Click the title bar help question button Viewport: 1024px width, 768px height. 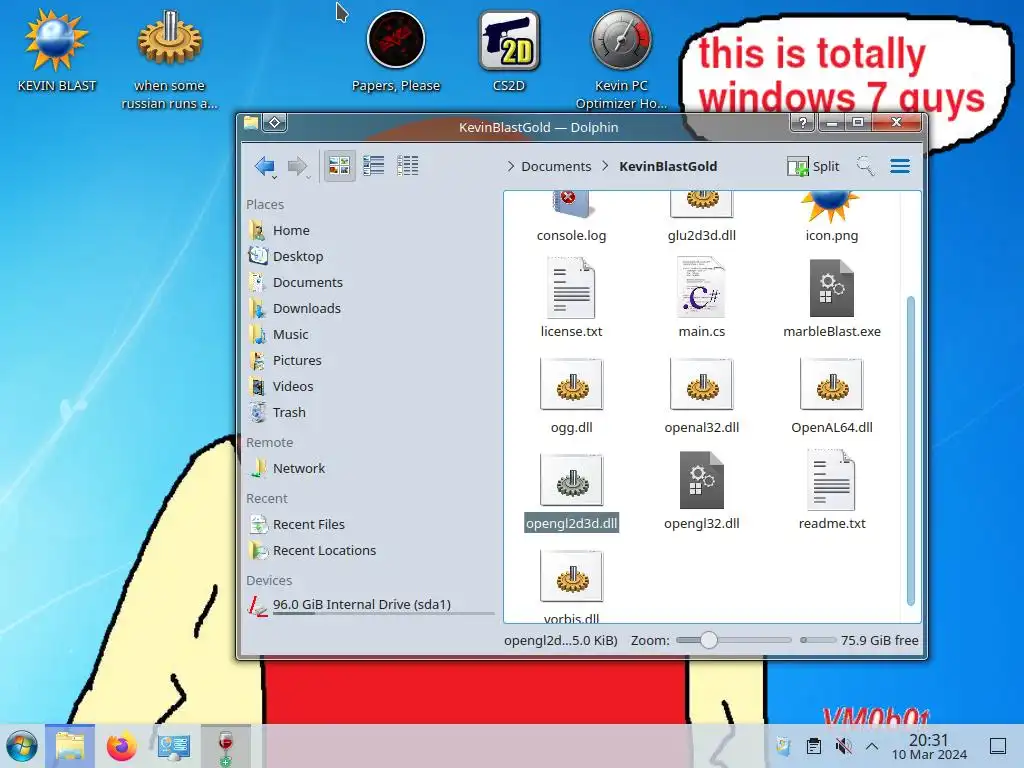(803, 123)
